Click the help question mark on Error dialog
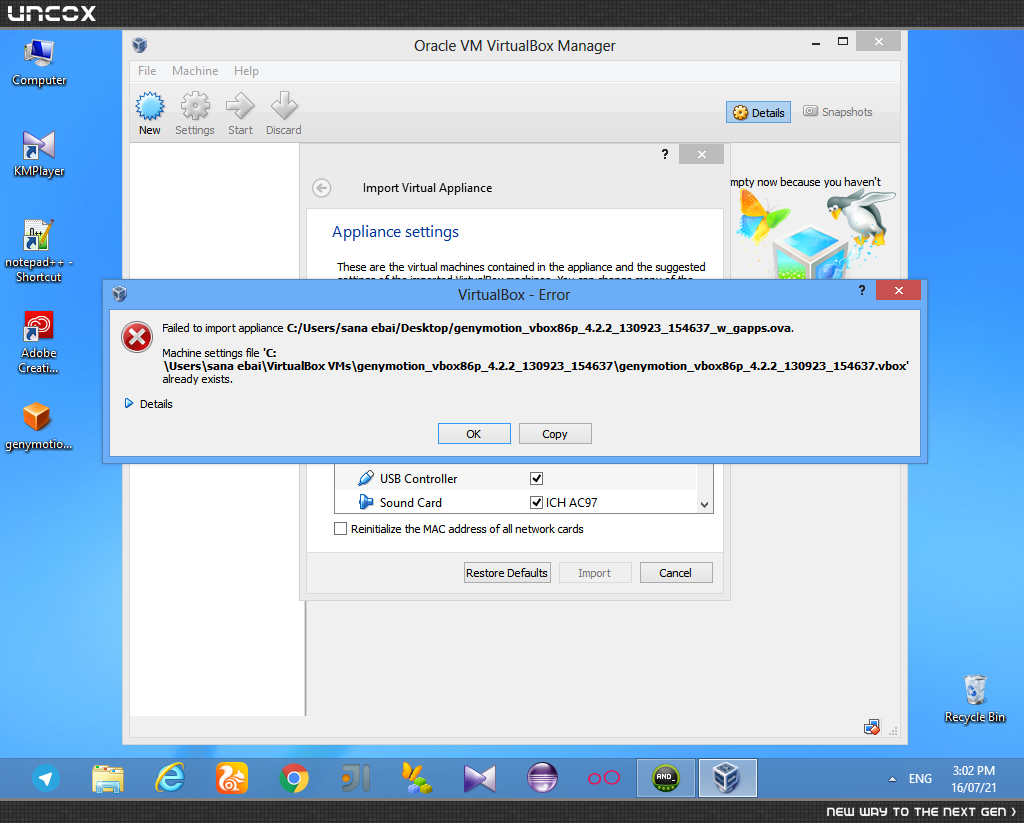The image size is (1024, 823). (x=862, y=290)
